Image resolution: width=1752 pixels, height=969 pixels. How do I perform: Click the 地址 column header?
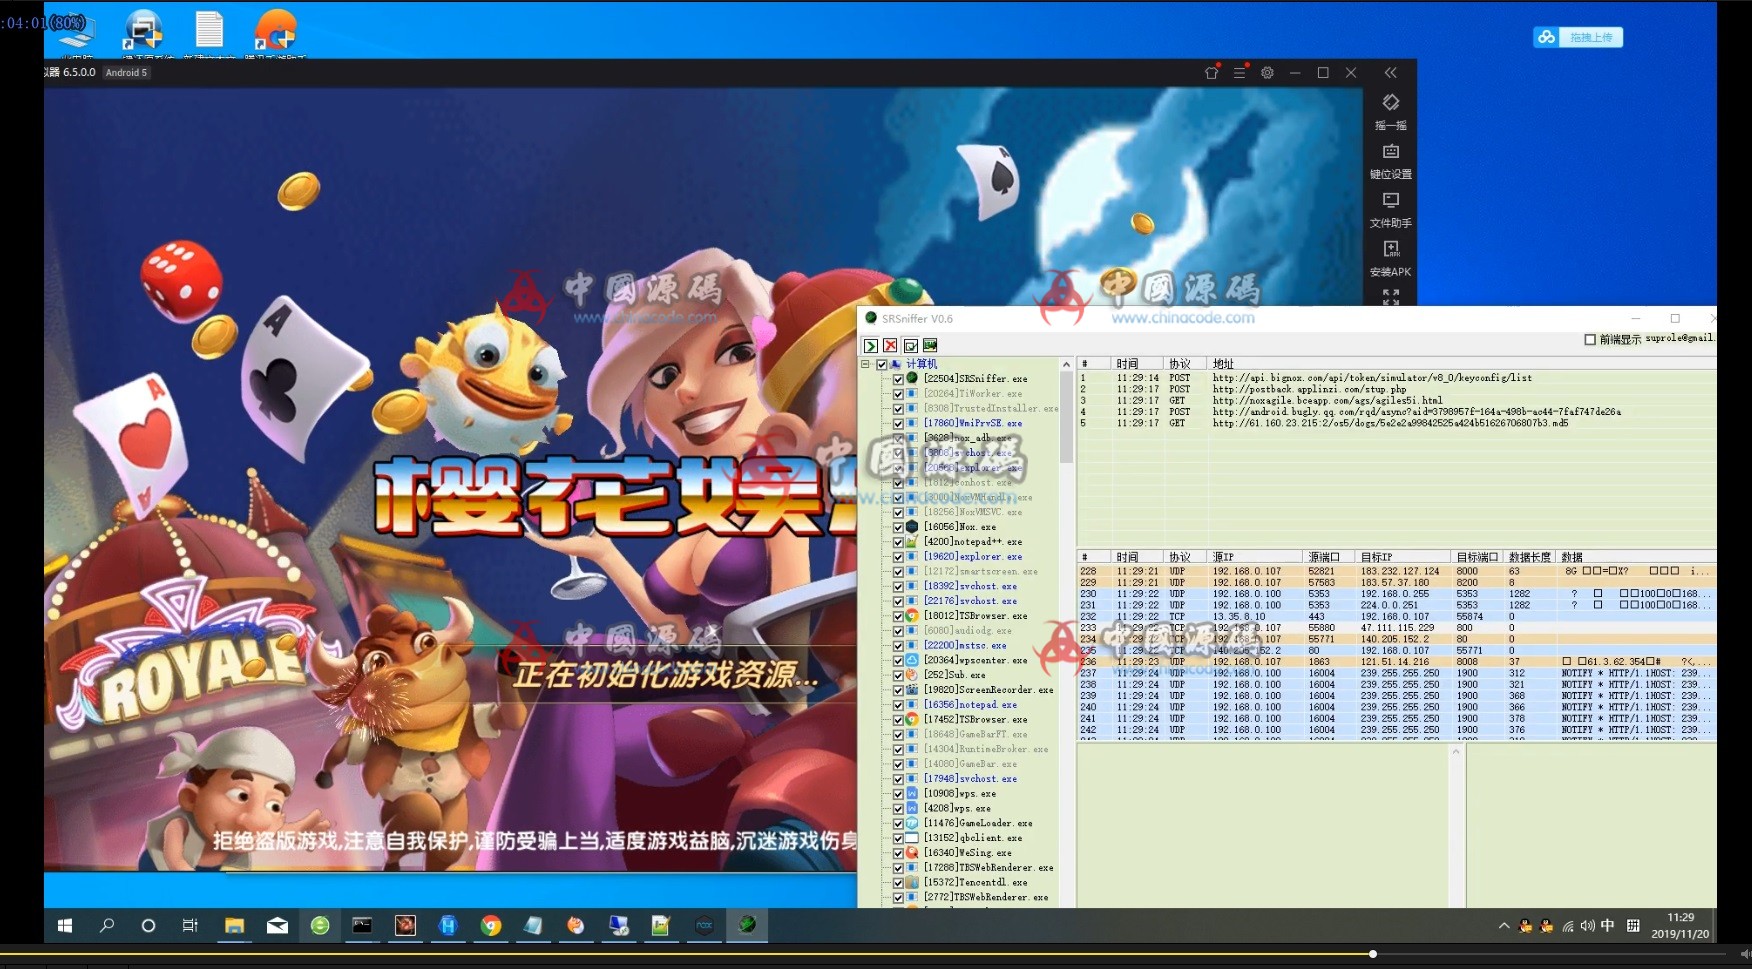pyautogui.click(x=1460, y=364)
